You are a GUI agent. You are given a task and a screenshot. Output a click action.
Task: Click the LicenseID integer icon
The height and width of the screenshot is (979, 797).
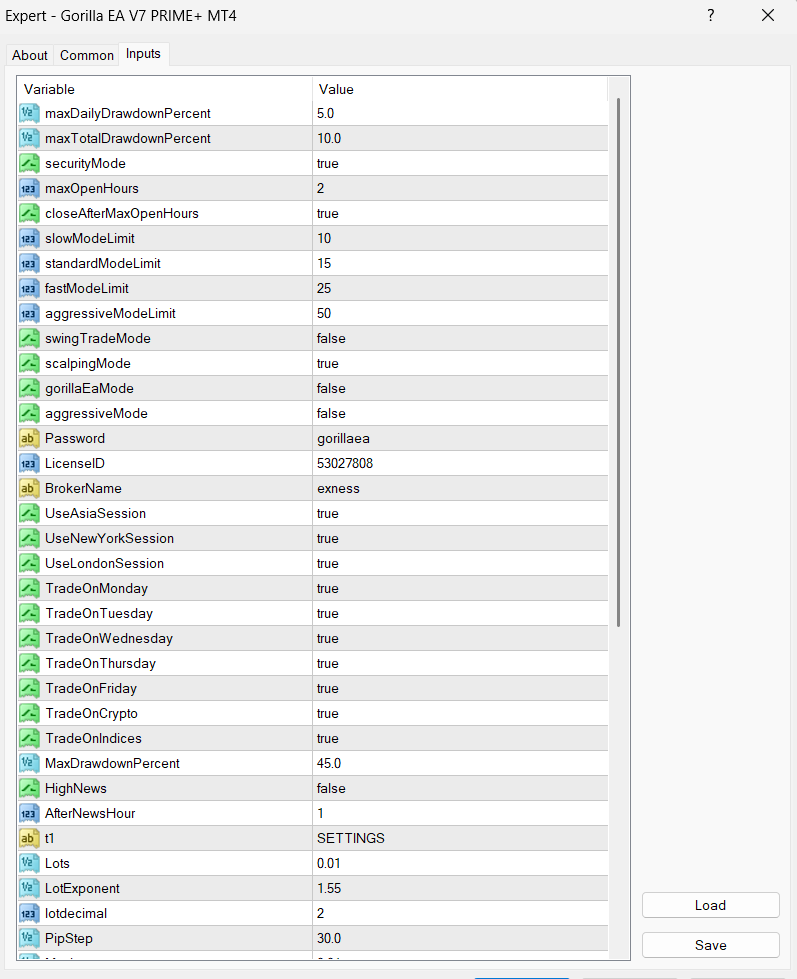29,463
